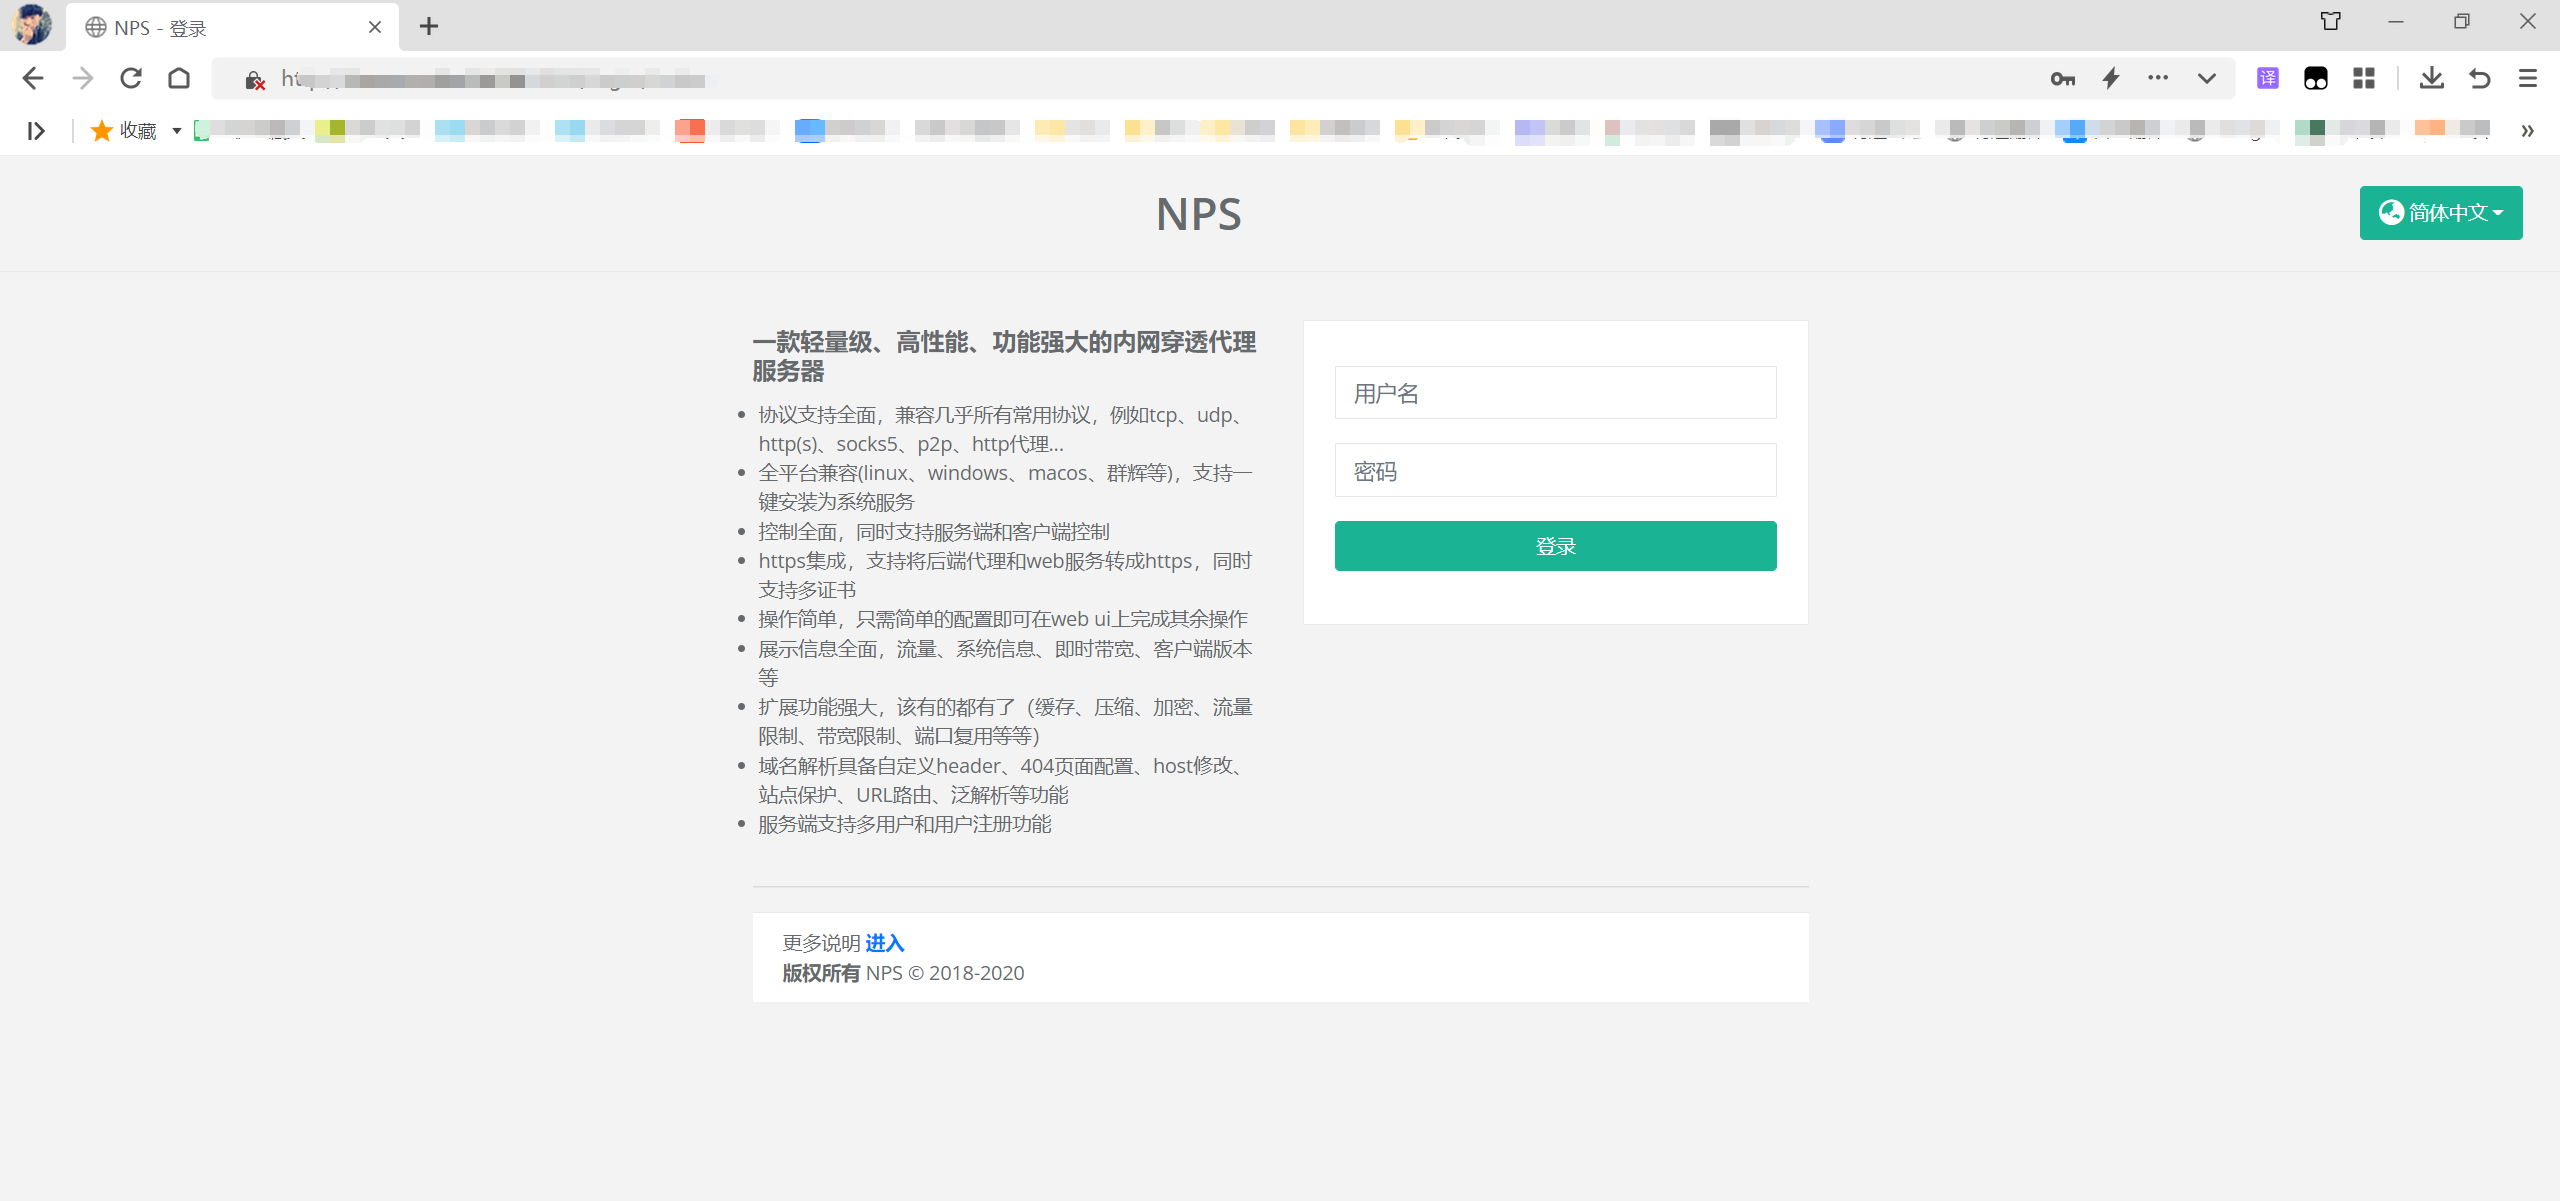Click the t-shirt skin icon in title bar

(x=2330, y=20)
